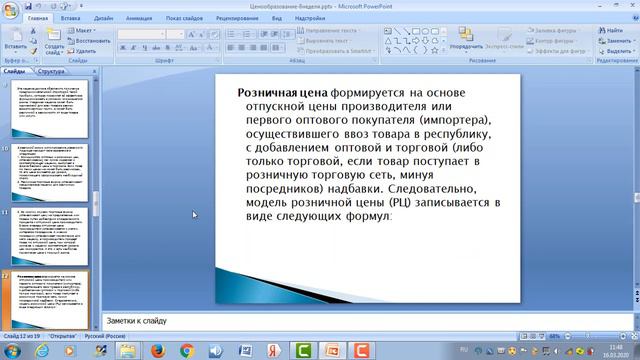Click the Office button
Screen dimensions: 640x360
point(11,10)
